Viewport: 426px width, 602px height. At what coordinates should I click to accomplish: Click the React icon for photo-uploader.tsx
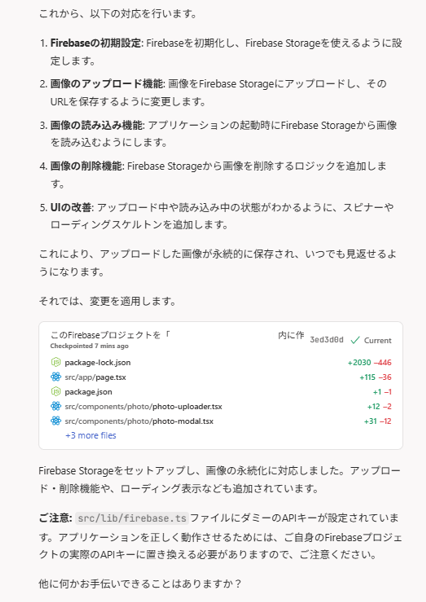[56, 406]
